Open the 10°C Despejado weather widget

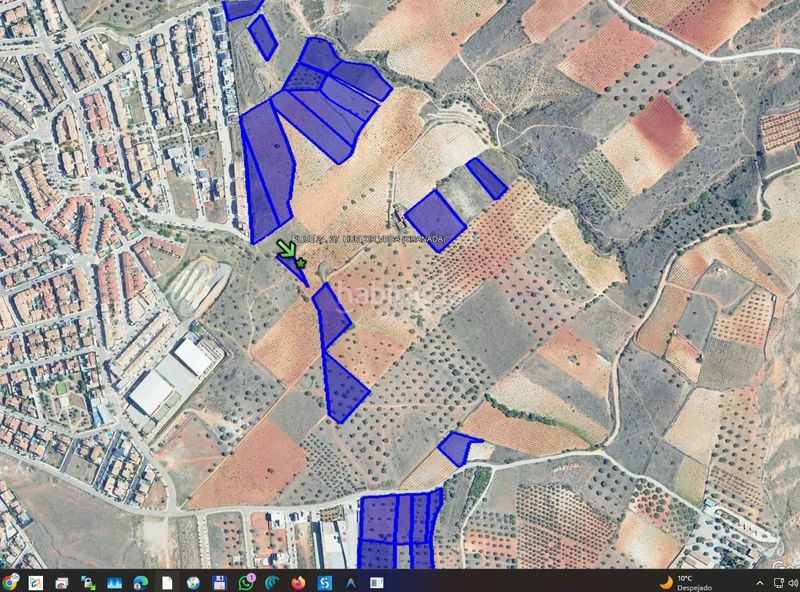[x=686, y=582]
